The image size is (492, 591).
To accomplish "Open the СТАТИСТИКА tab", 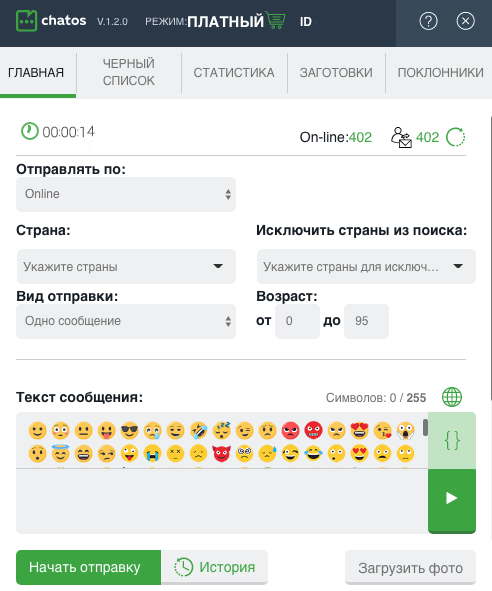I will tap(234, 72).
